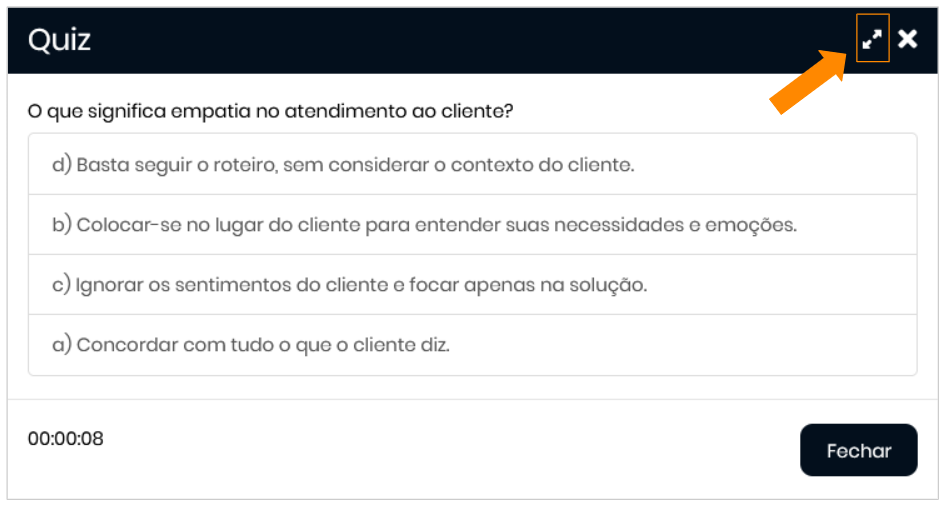Dismiss the dialog using the white X
The width and height of the screenshot is (945, 510).
click(x=907, y=39)
